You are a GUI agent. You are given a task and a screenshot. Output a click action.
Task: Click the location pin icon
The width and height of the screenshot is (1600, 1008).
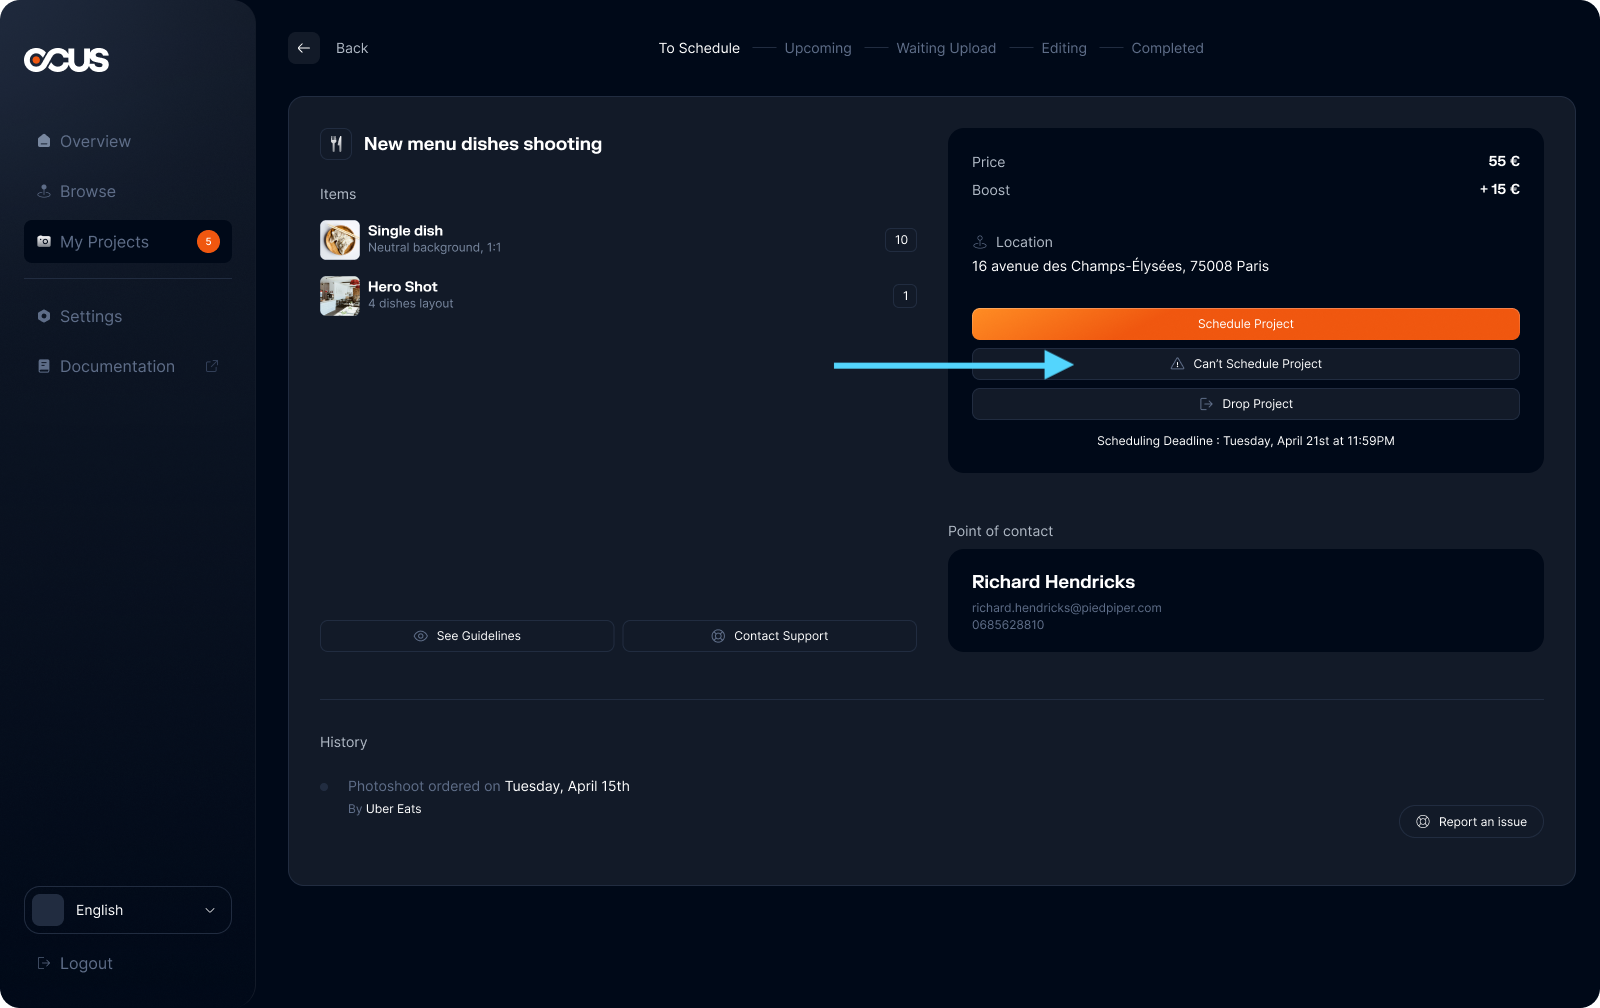(980, 242)
